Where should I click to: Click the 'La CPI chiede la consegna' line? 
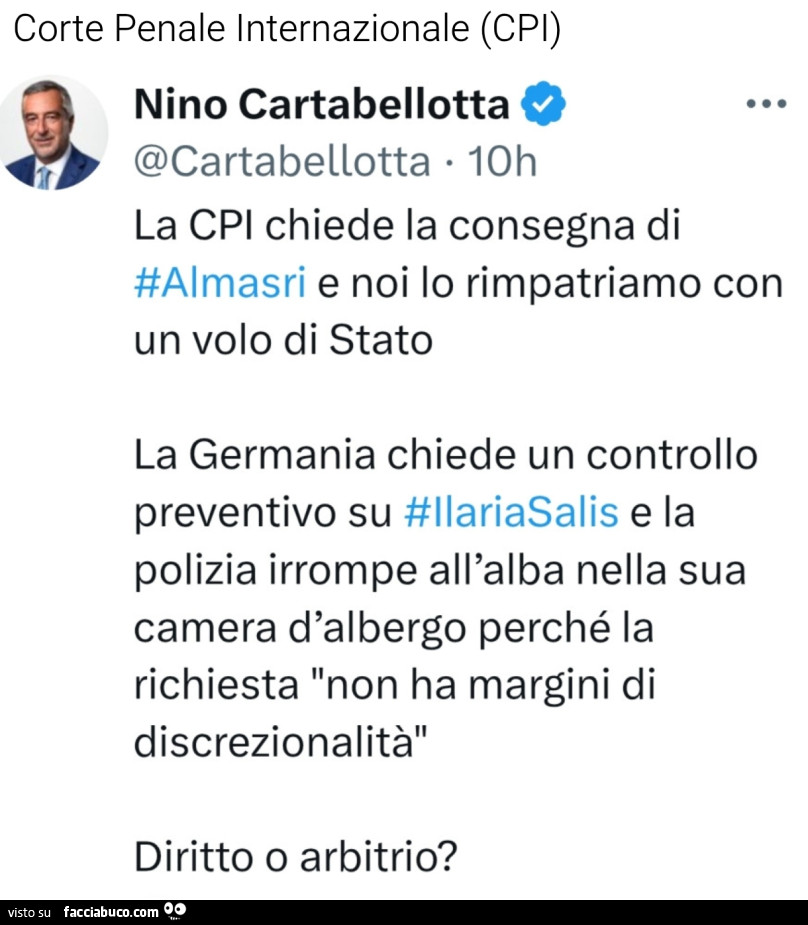[407, 226]
